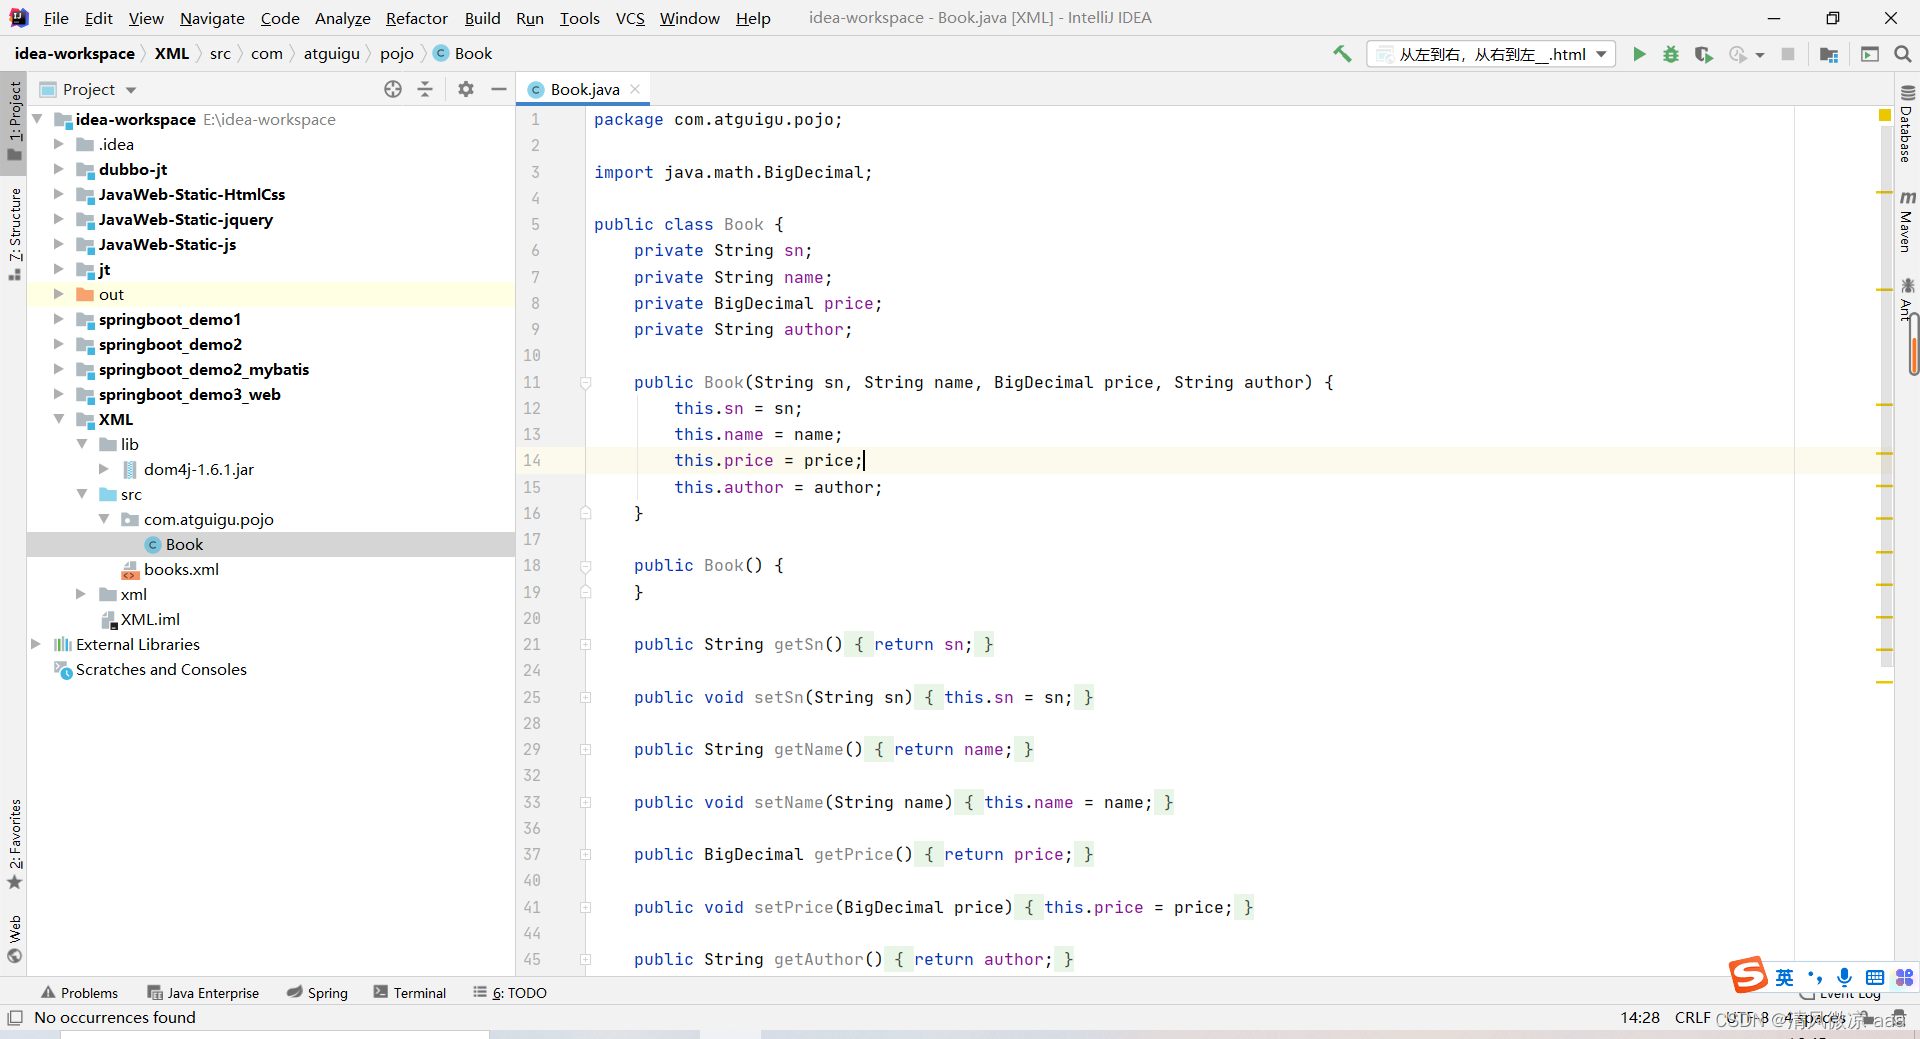The width and height of the screenshot is (1920, 1039).
Task: Open the File menu
Action: 56,18
